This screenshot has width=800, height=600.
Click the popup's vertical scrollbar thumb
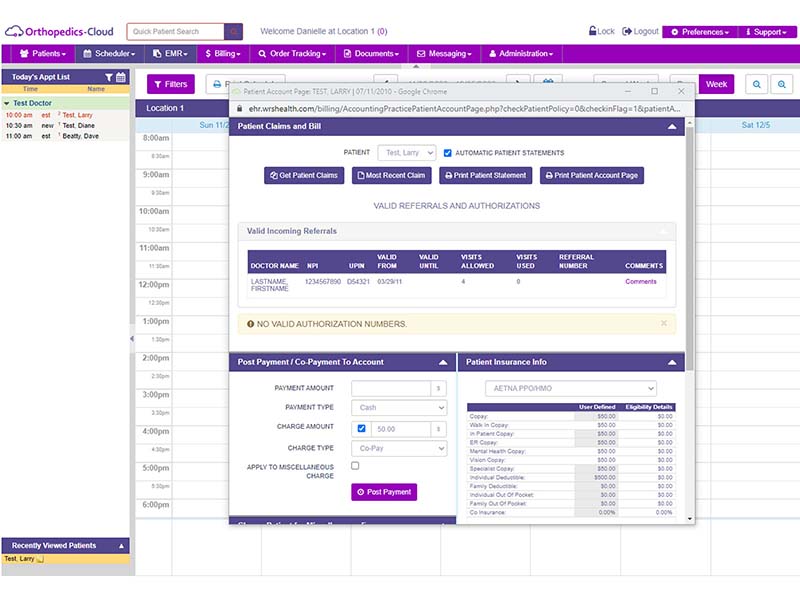pos(690,248)
